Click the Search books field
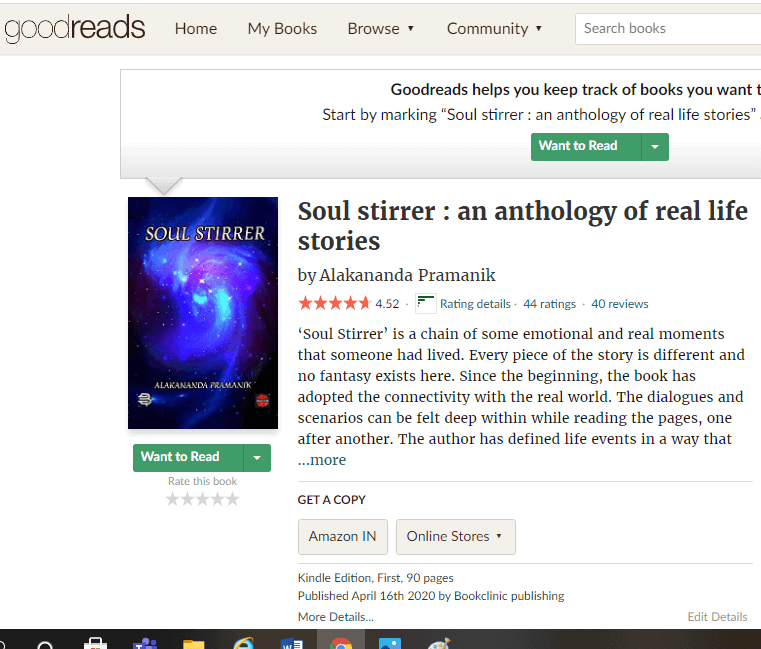This screenshot has width=761, height=649. [668, 29]
